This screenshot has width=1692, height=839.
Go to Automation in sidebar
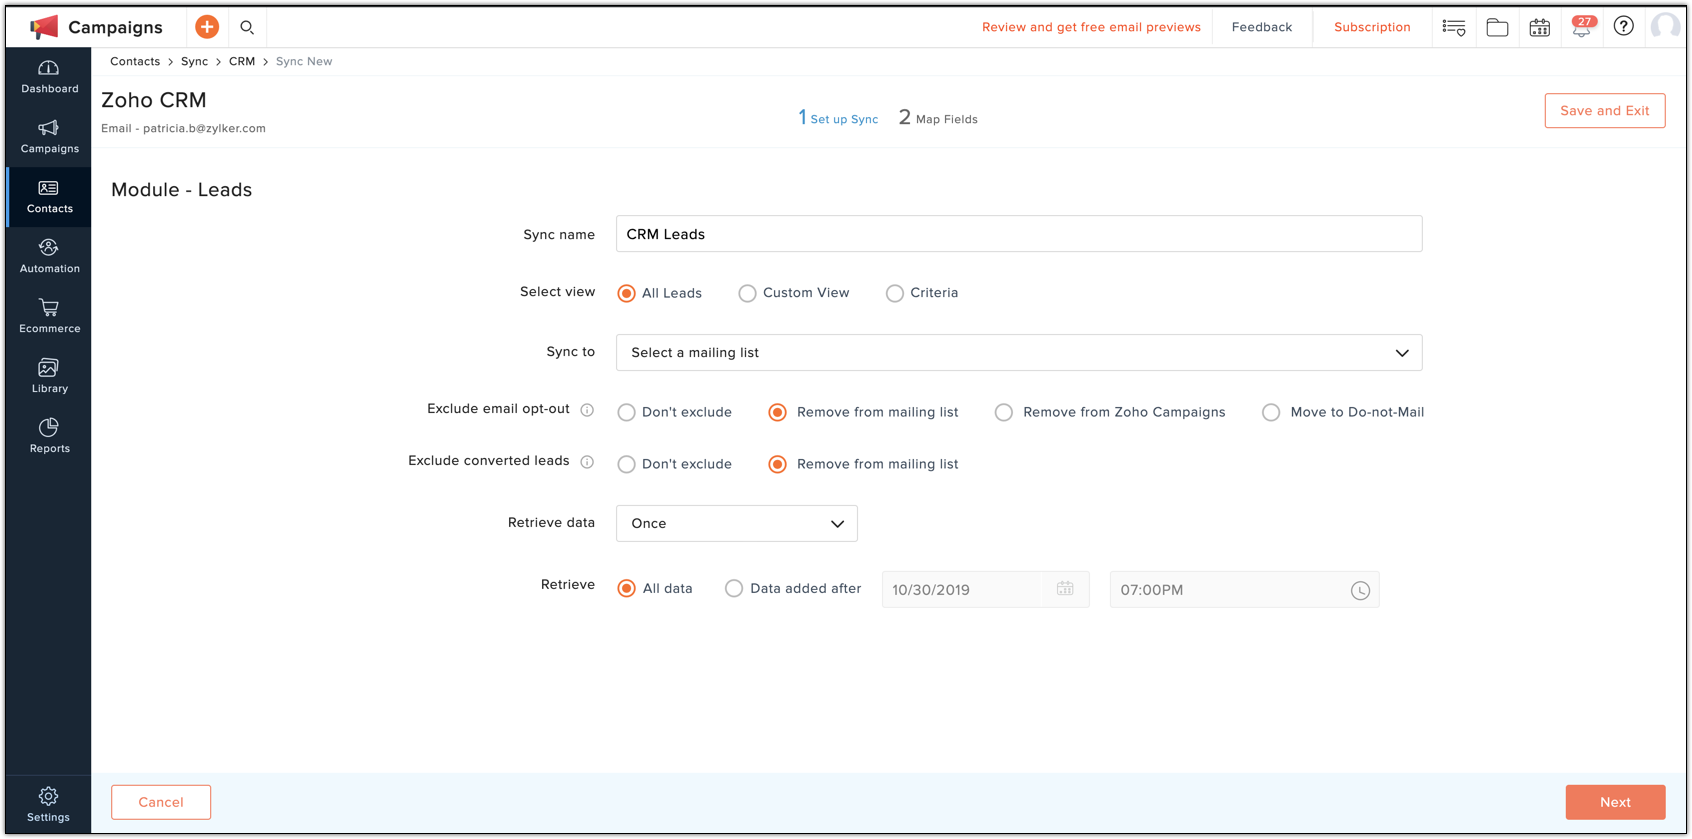click(49, 256)
